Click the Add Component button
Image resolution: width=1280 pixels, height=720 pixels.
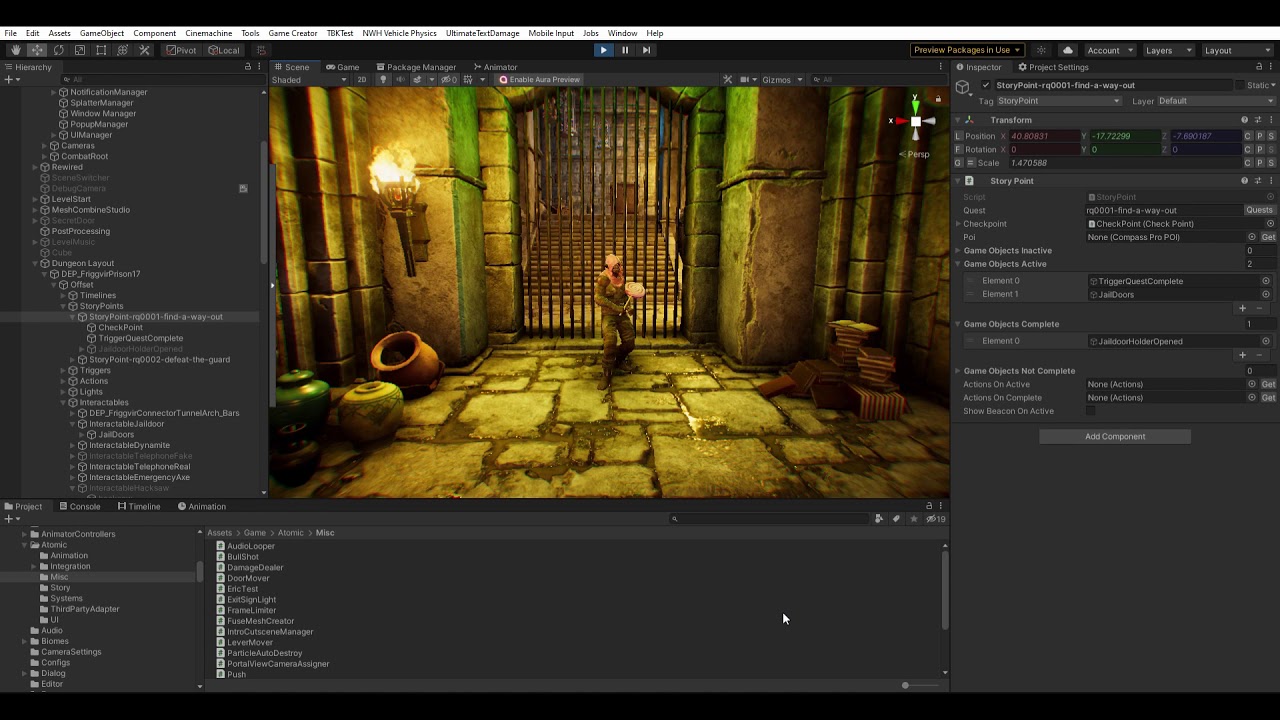click(1115, 437)
